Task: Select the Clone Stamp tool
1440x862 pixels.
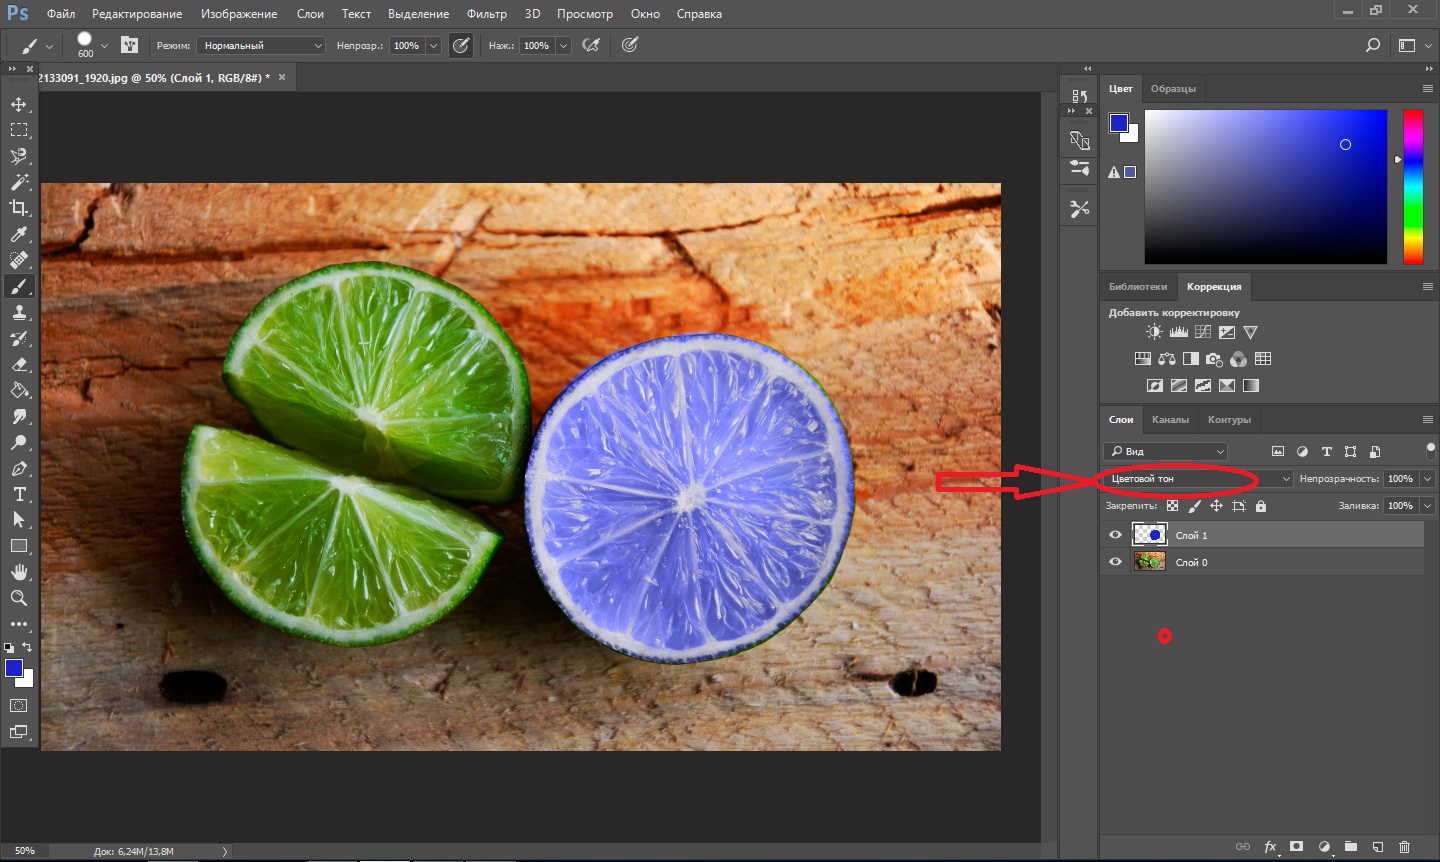Action: tap(19, 312)
